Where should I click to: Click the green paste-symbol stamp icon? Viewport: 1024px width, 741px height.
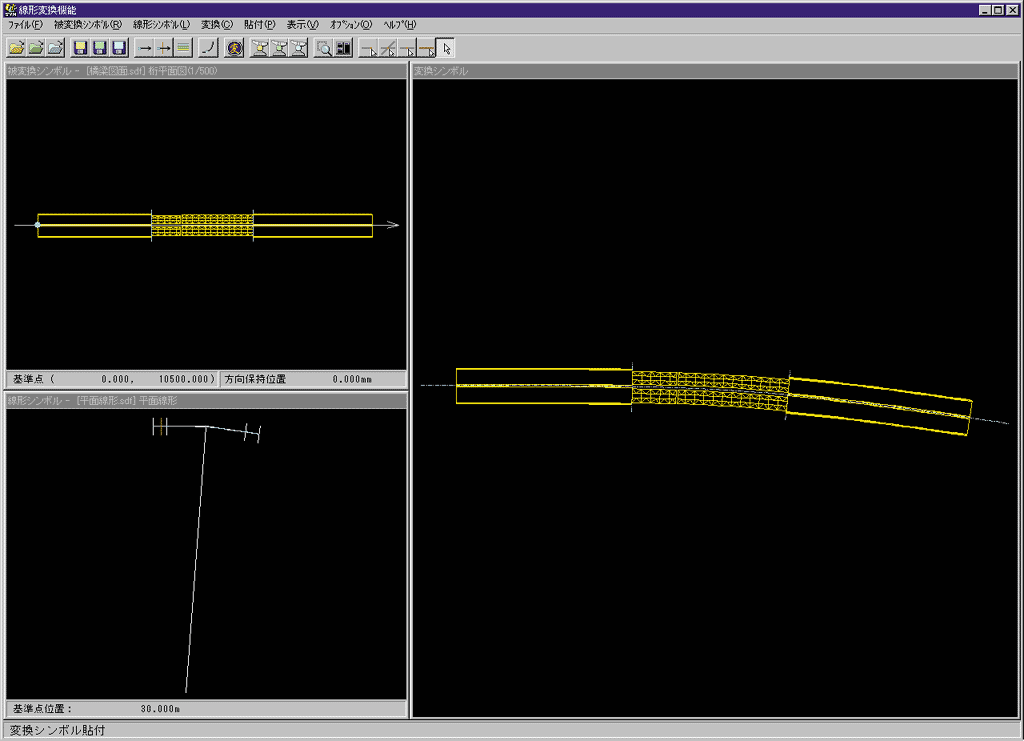280,48
